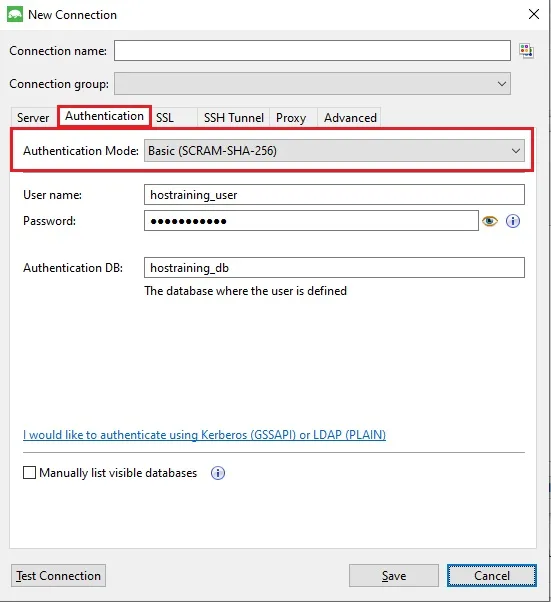Go to the SSH Tunnel tab

click(x=233, y=117)
